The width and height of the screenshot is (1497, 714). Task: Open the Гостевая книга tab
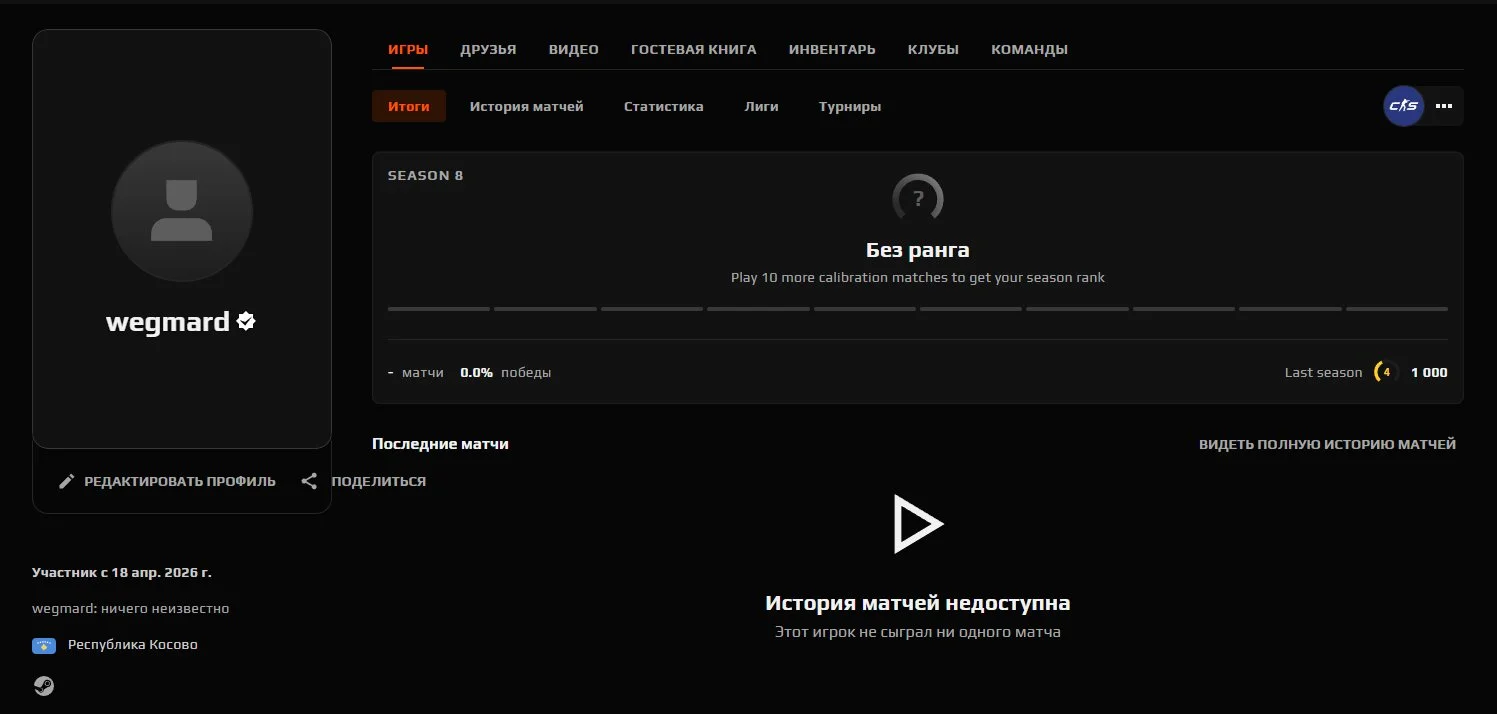point(693,49)
